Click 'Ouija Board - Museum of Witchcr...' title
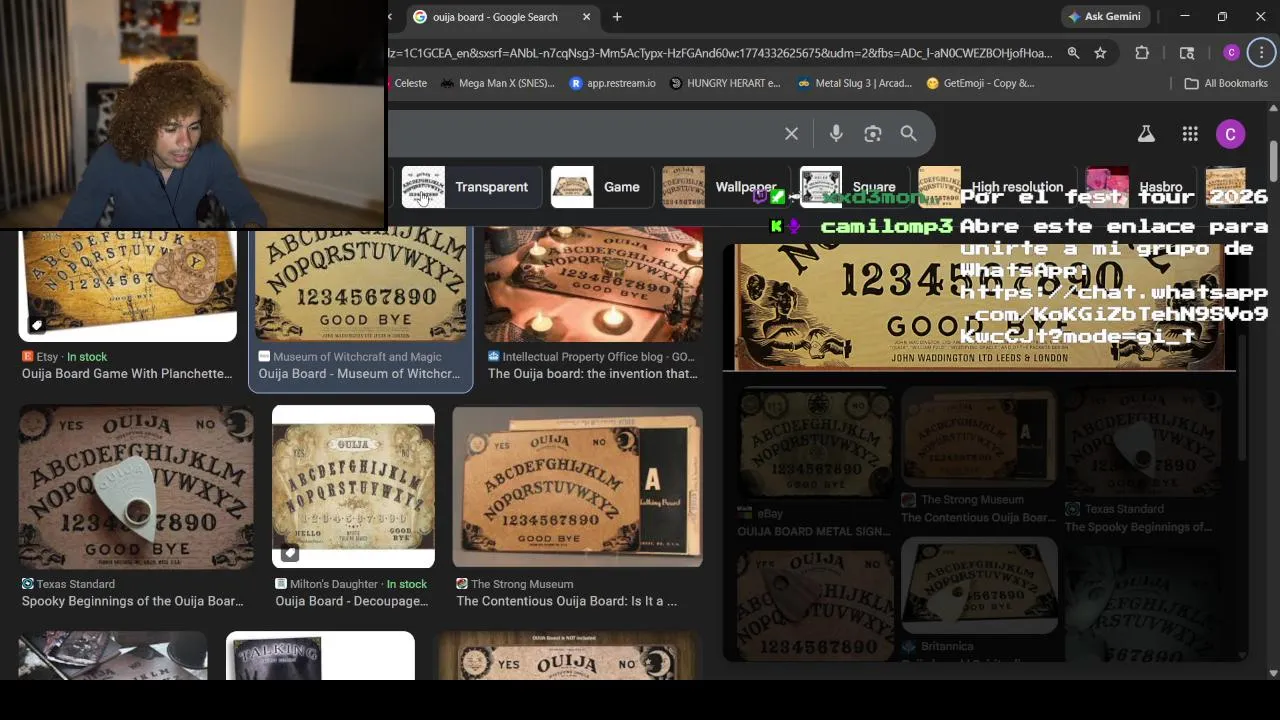 (359, 374)
